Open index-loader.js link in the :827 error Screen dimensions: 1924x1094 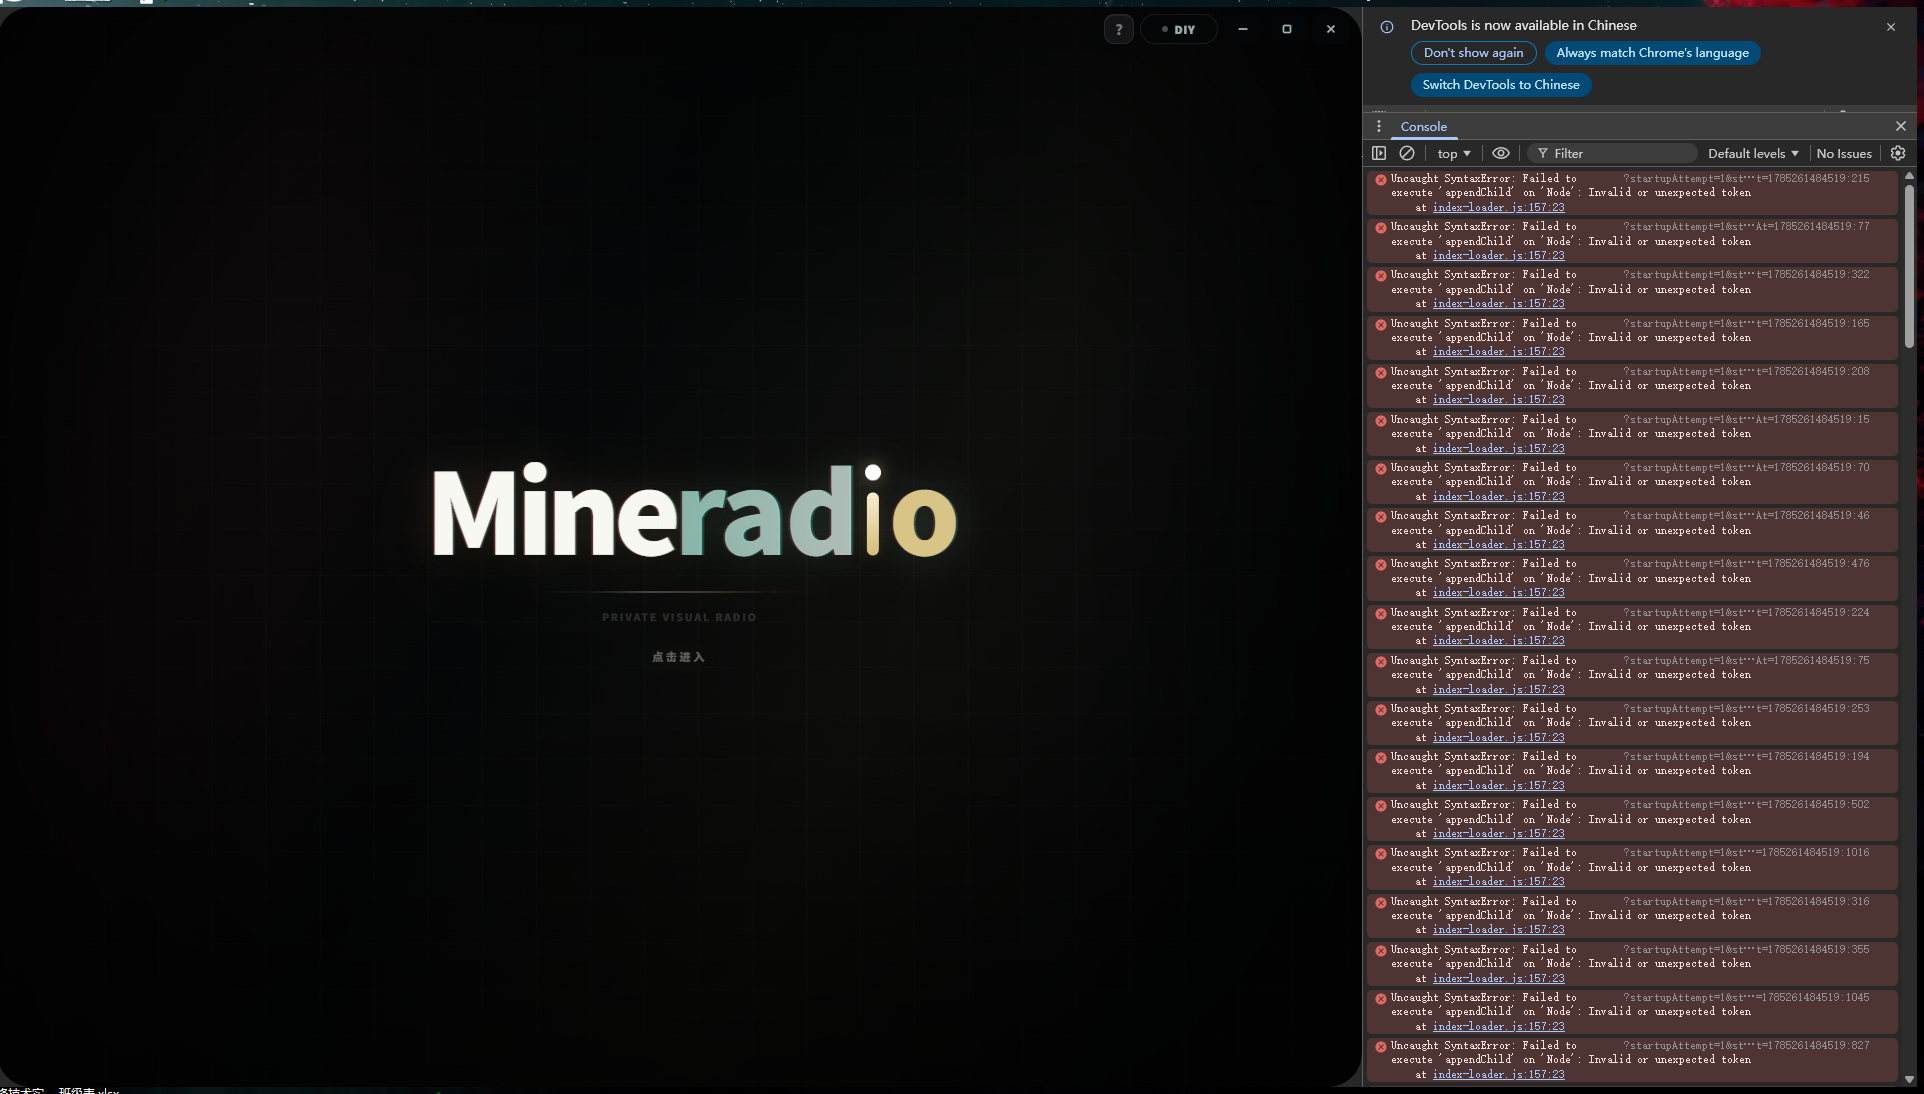click(x=1499, y=1075)
